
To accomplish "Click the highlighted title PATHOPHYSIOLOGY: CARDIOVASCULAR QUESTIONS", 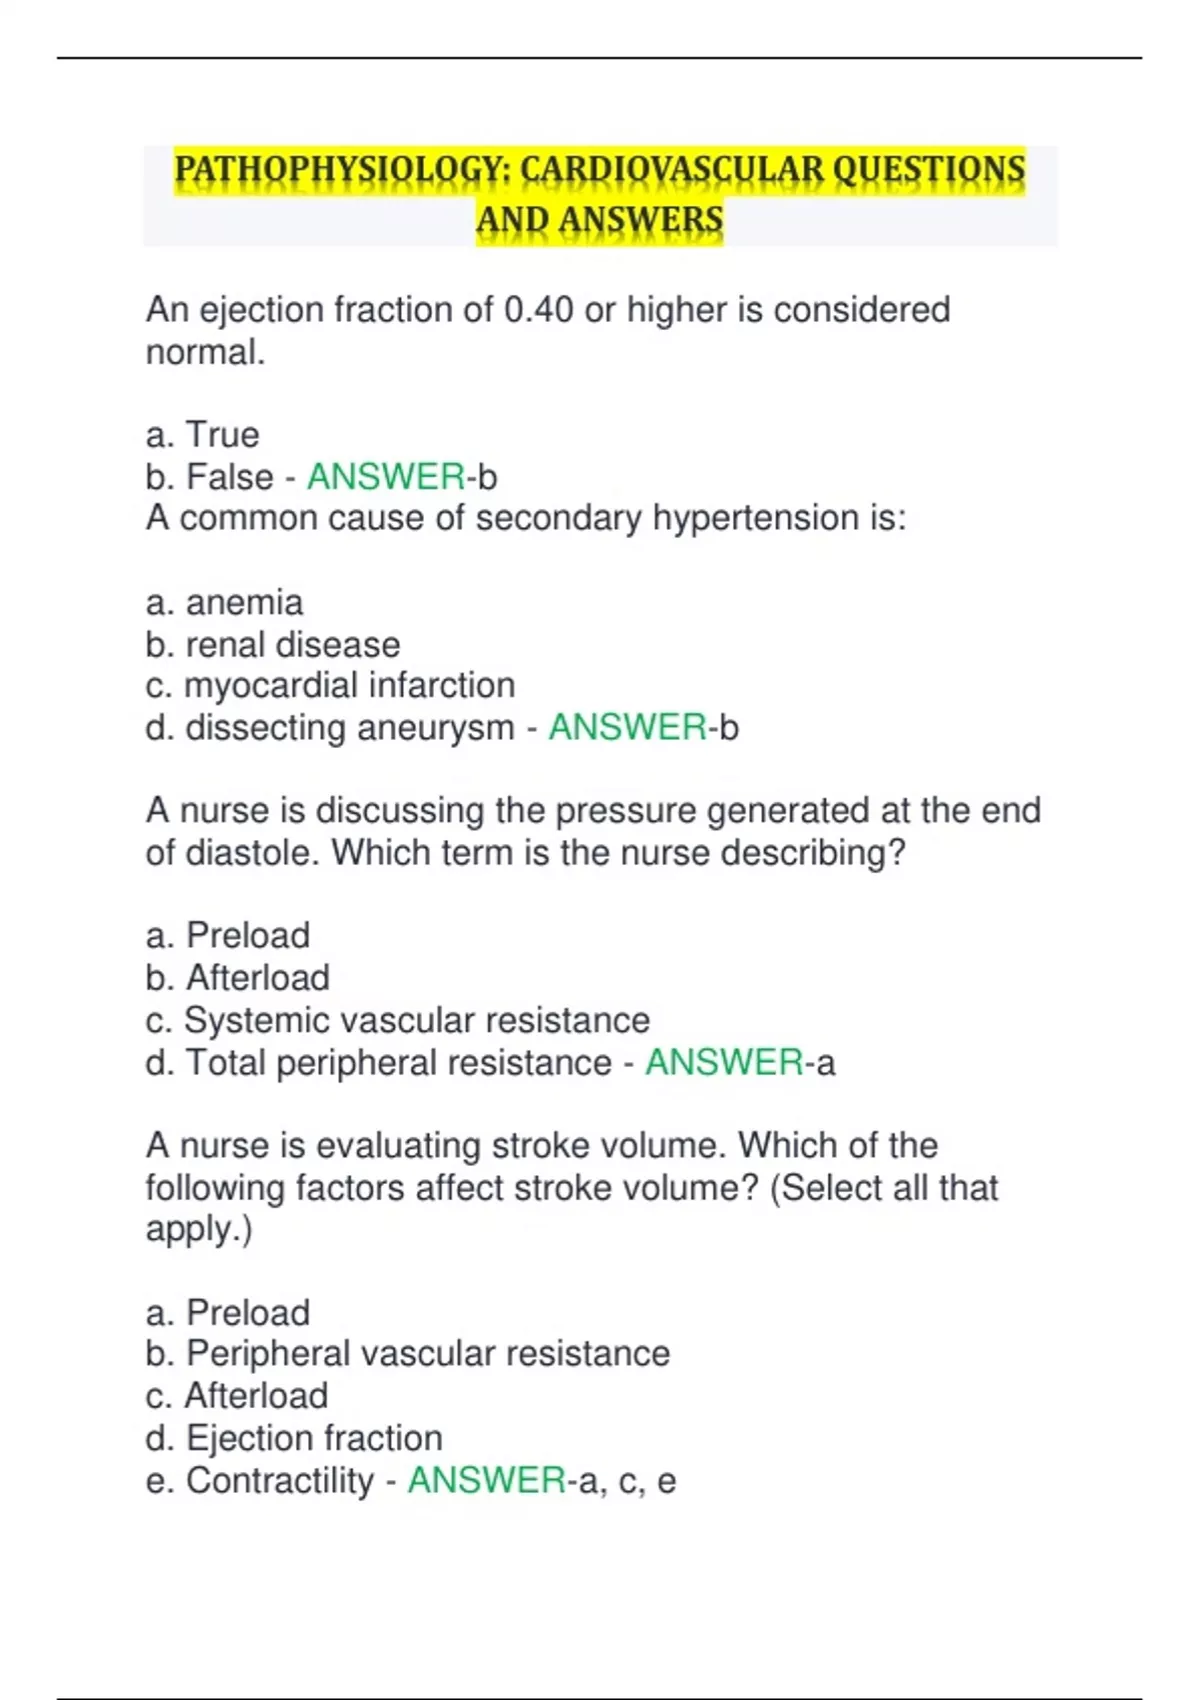I will 600,170.
